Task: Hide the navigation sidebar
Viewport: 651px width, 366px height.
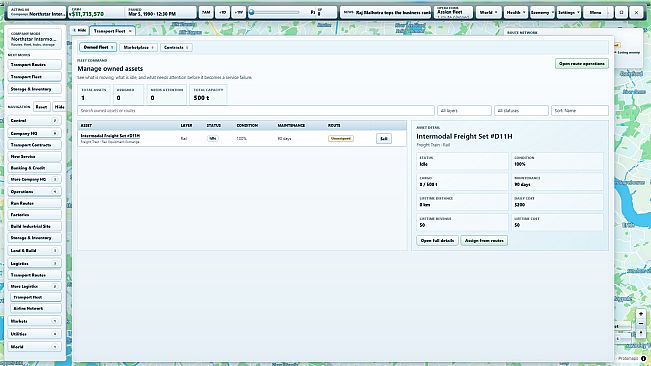Action: [59, 107]
